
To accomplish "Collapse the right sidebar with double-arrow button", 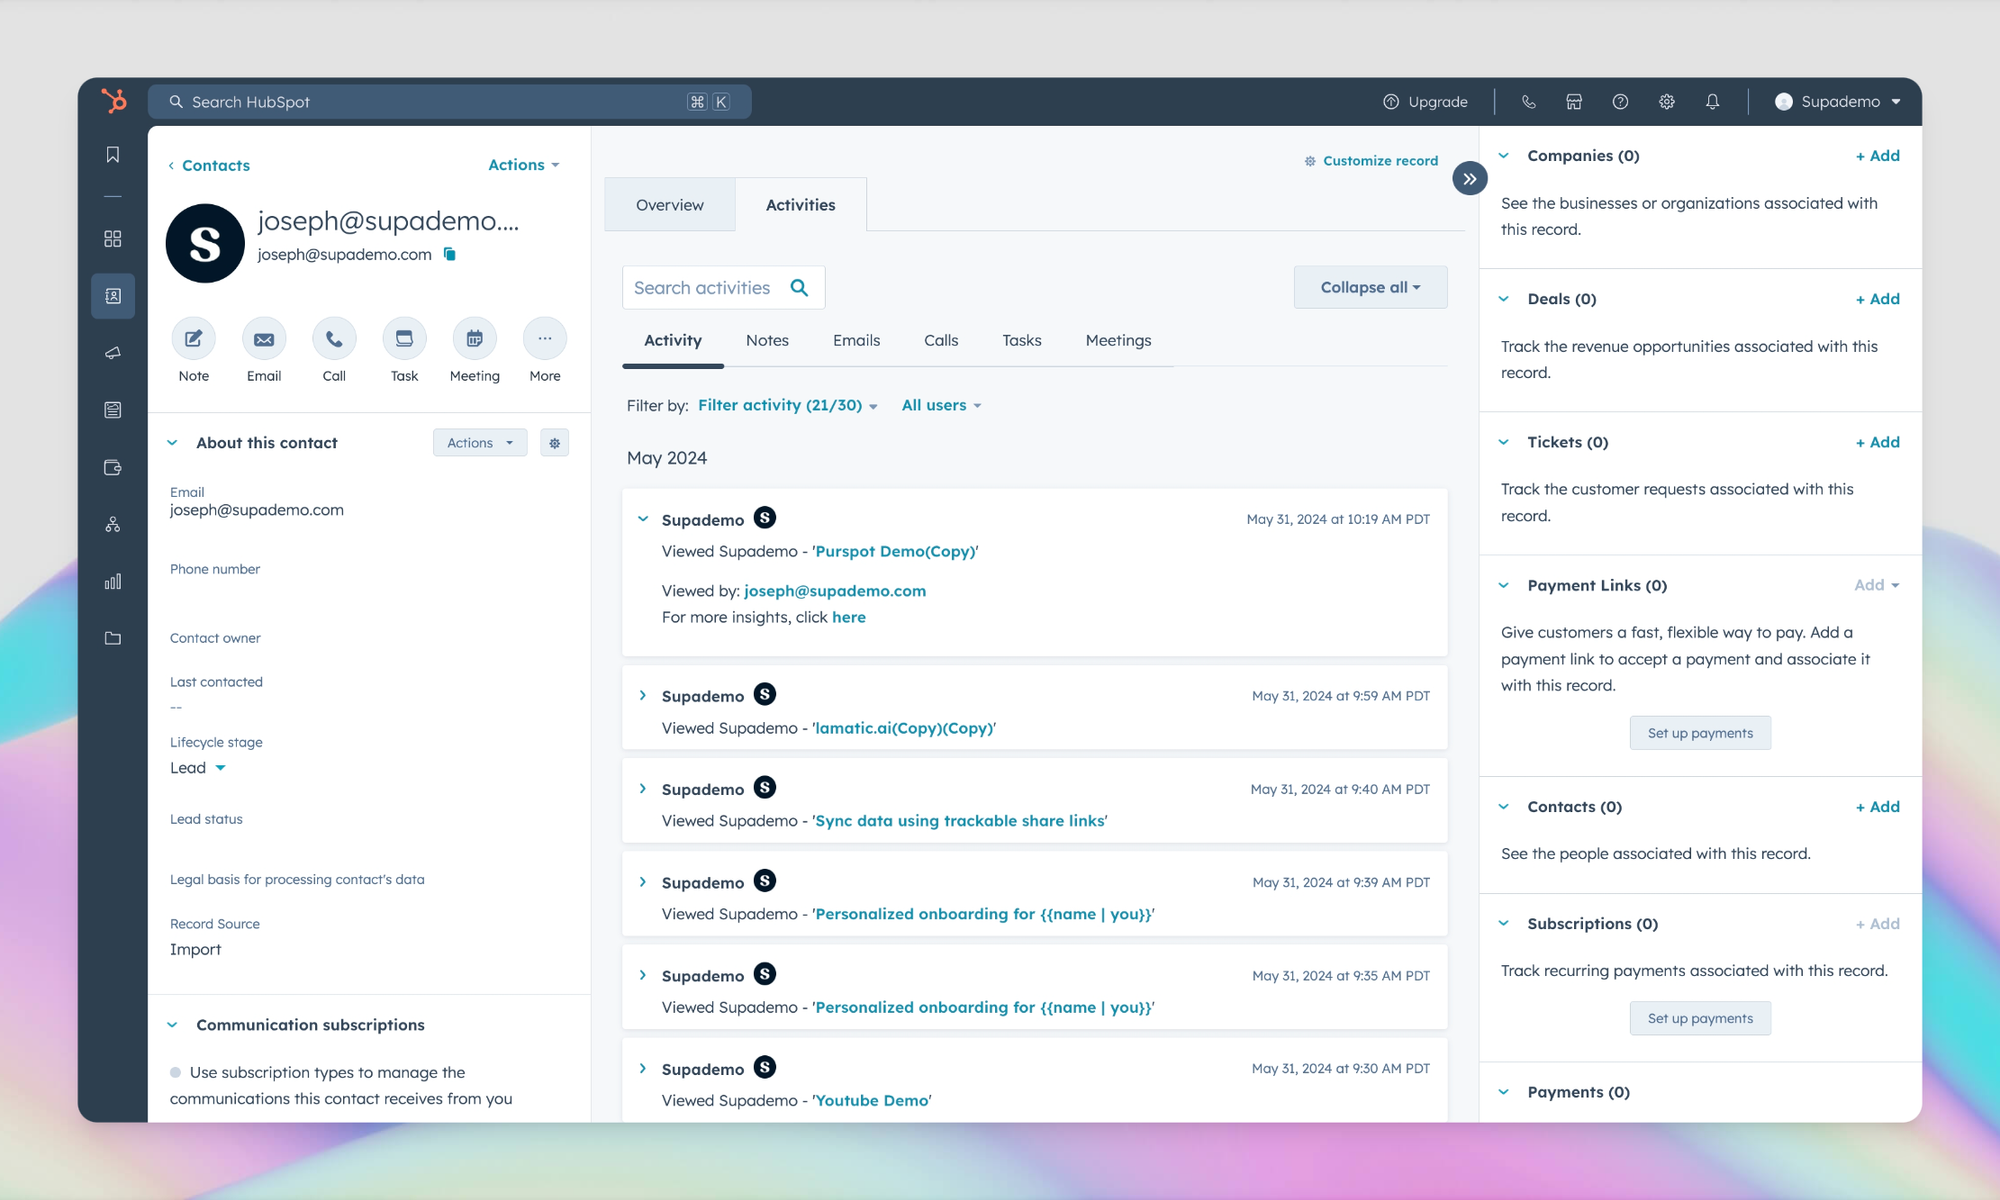I will coord(1469,179).
